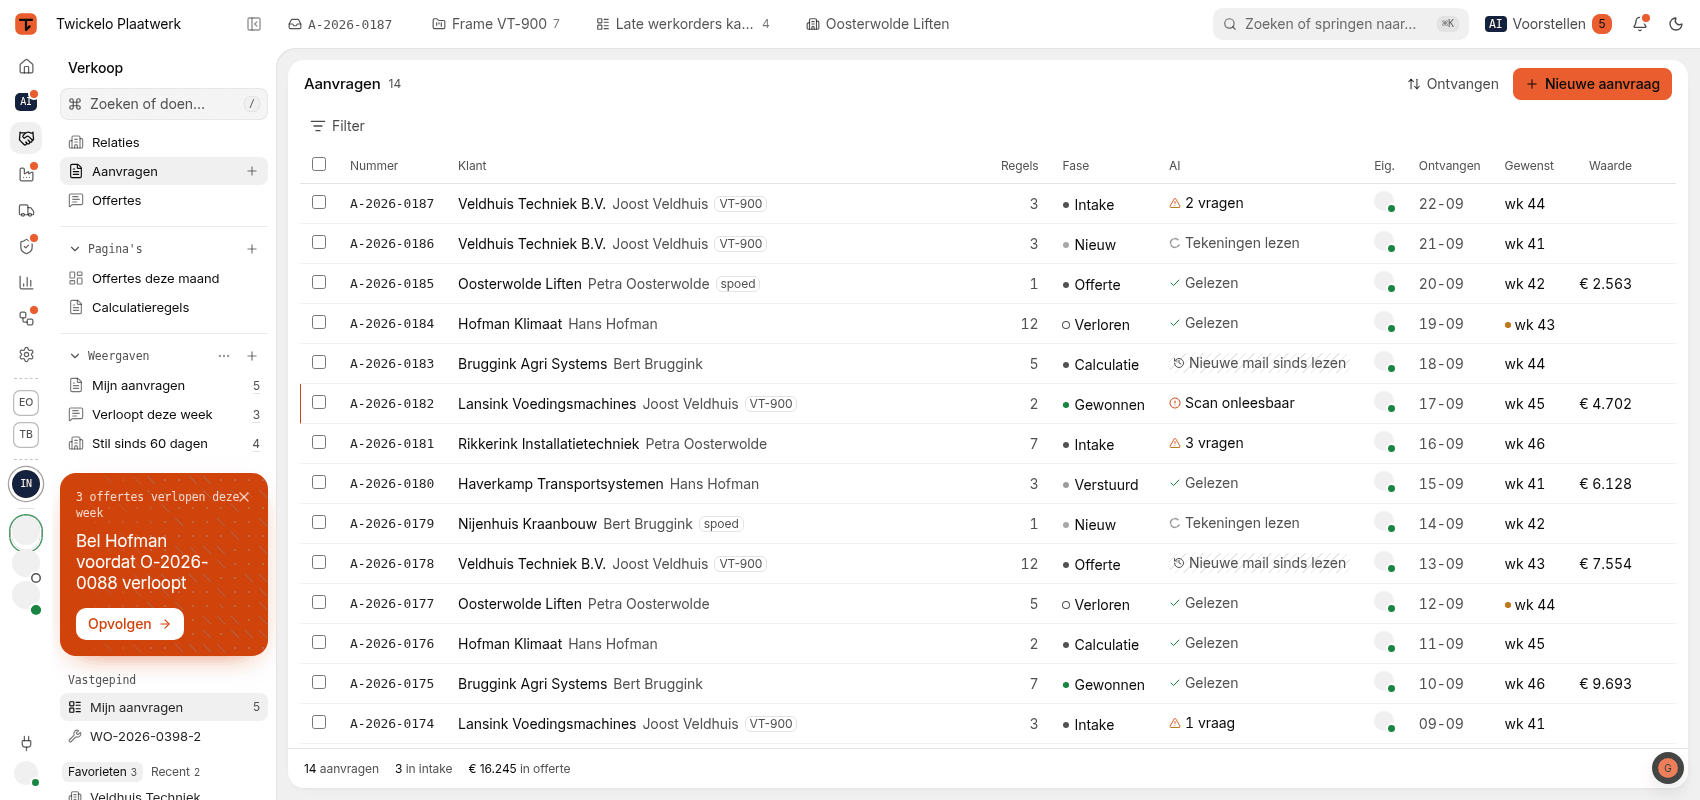Open the Late werkorders tab
Image resolution: width=1700 pixels, height=800 pixels.
click(683, 24)
